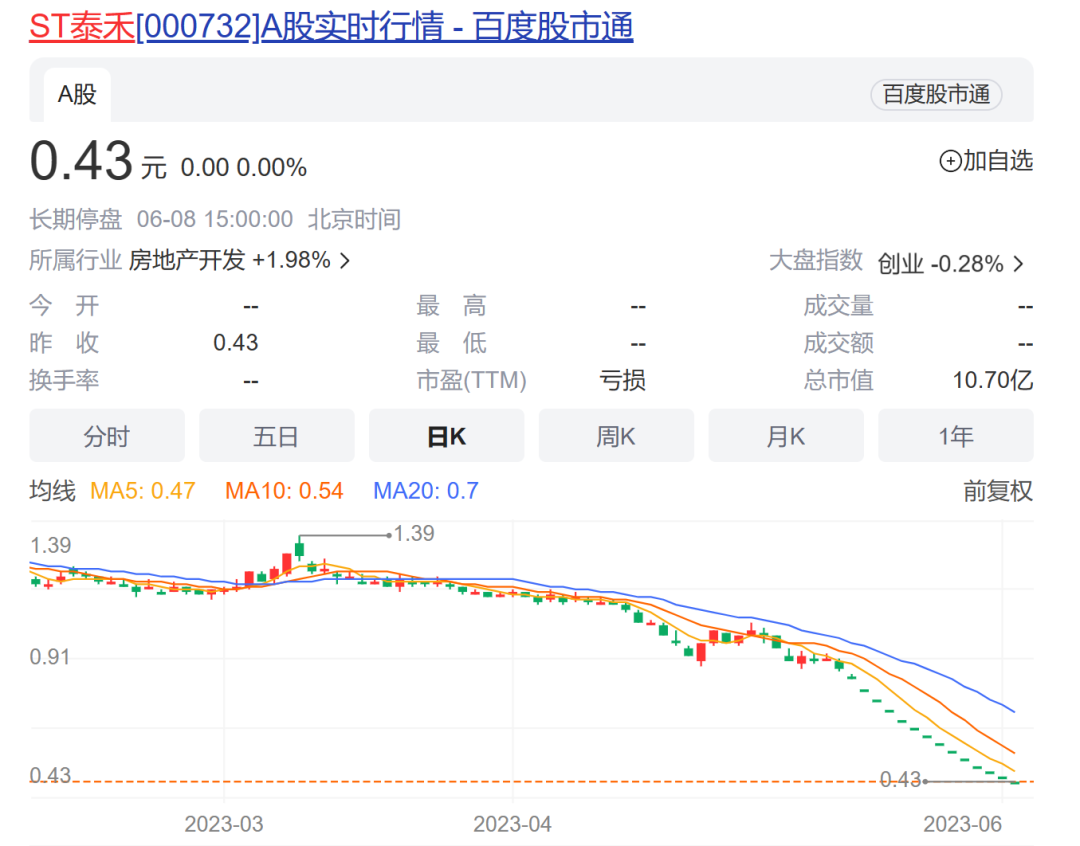Switch to 周K chart tab
The image size is (1080, 846).
click(616, 436)
